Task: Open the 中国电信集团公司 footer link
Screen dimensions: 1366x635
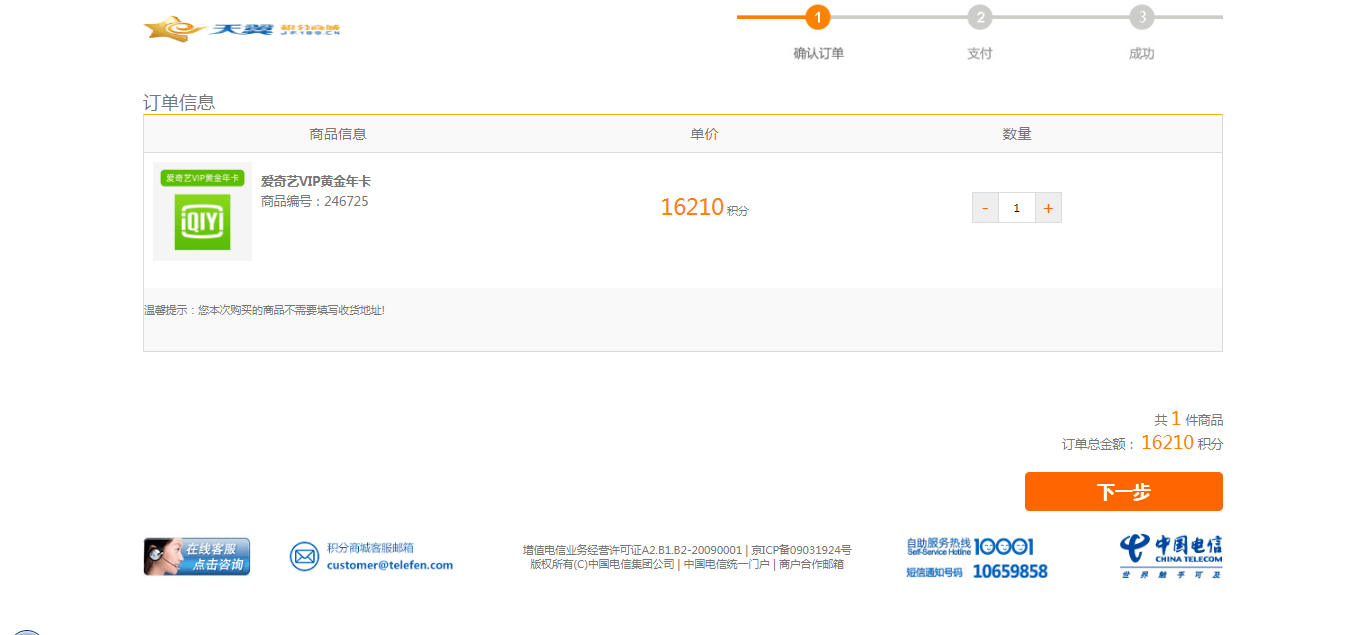Action: click(x=631, y=564)
